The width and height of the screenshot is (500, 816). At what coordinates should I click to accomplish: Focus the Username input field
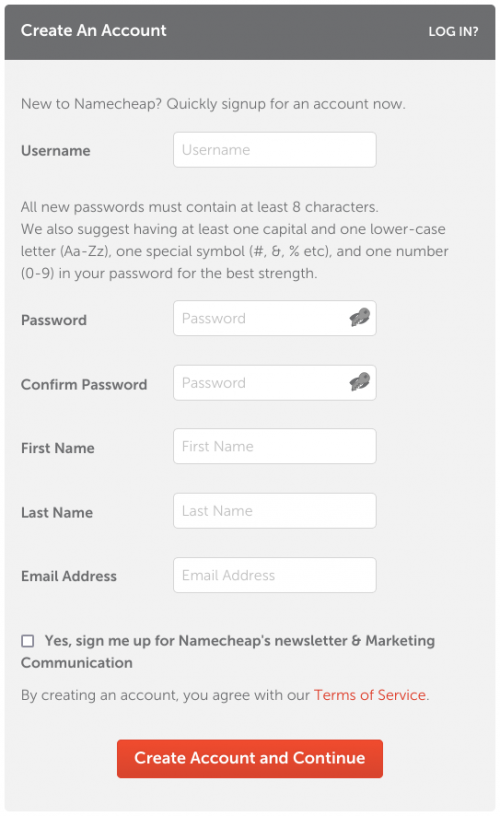(275, 150)
